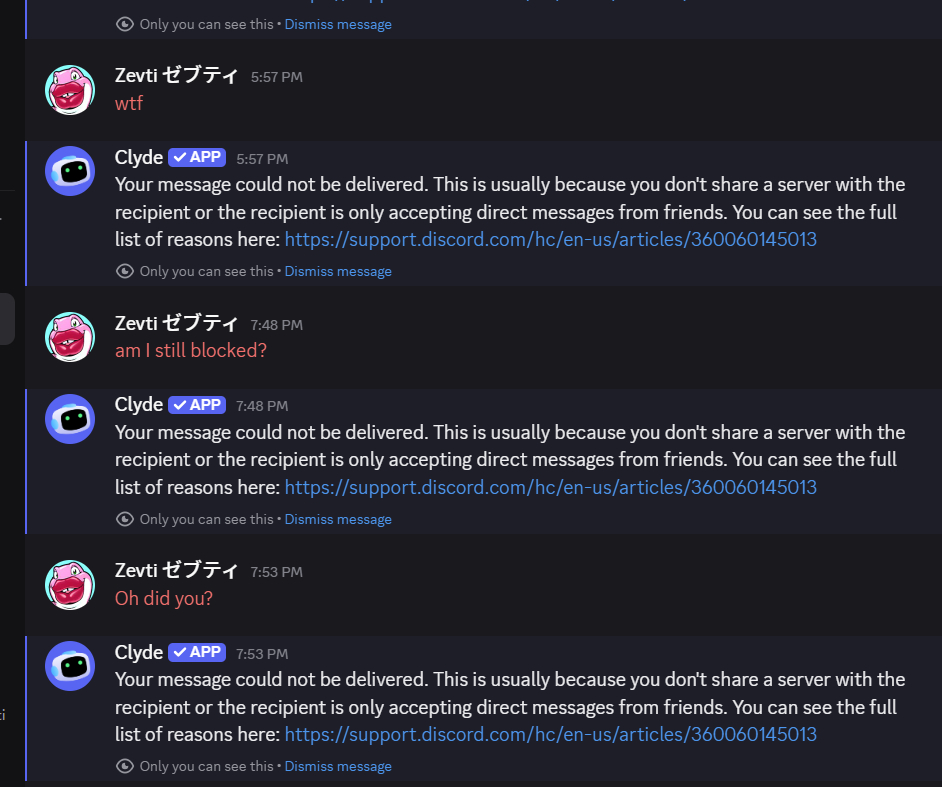Dismiss the 5:57 PM Clyde message
Screen dimensions: 942x787
[x=338, y=271]
